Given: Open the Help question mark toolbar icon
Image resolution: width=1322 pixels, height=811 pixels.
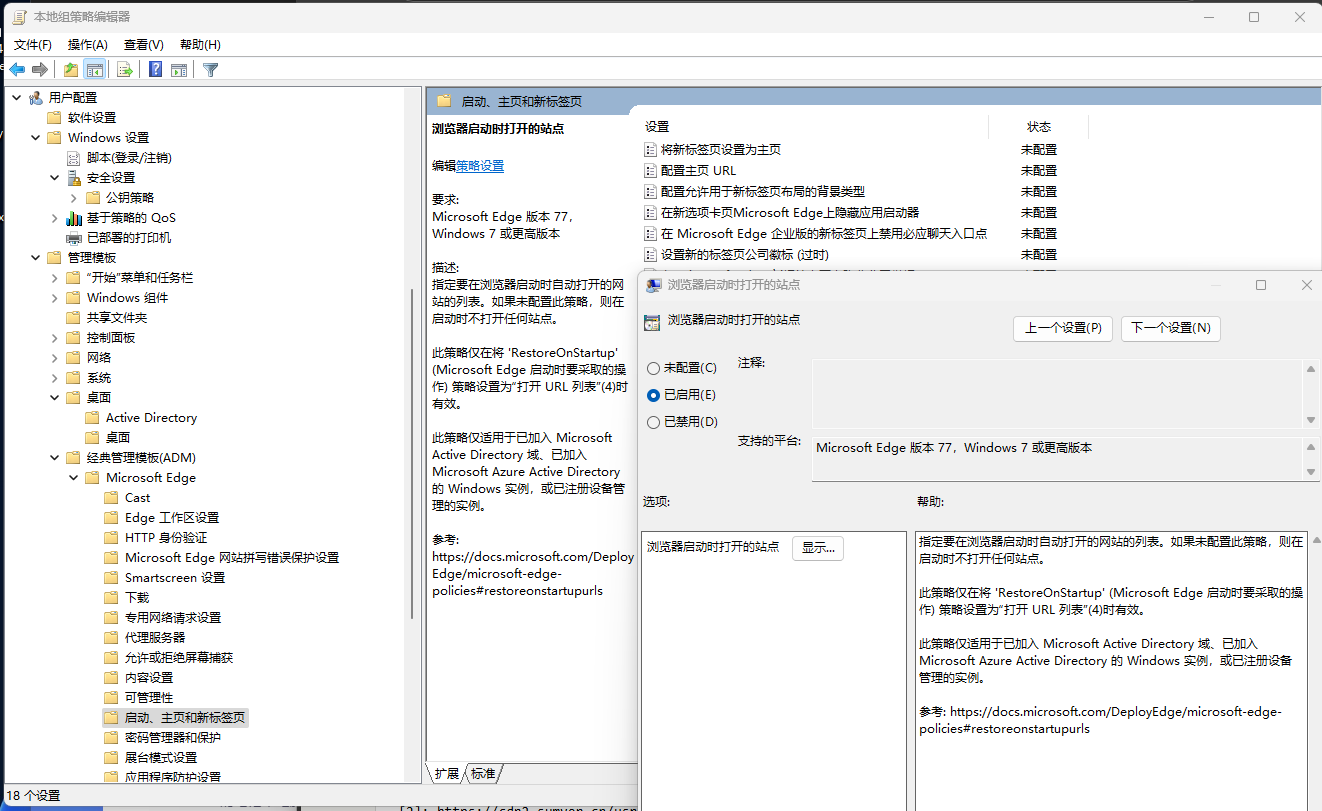Looking at the screenshot, I should (x=156, y=70).
